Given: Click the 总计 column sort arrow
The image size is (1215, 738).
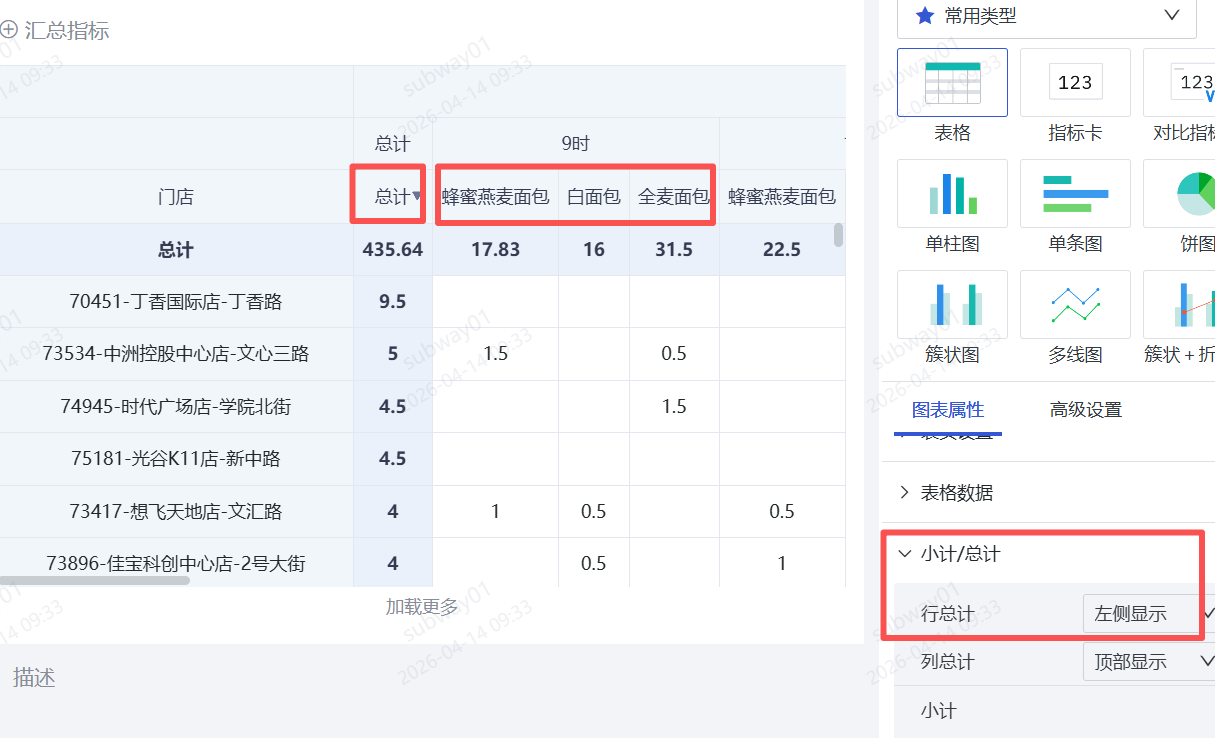Looking at the screenshot, I should coord(417,196).
